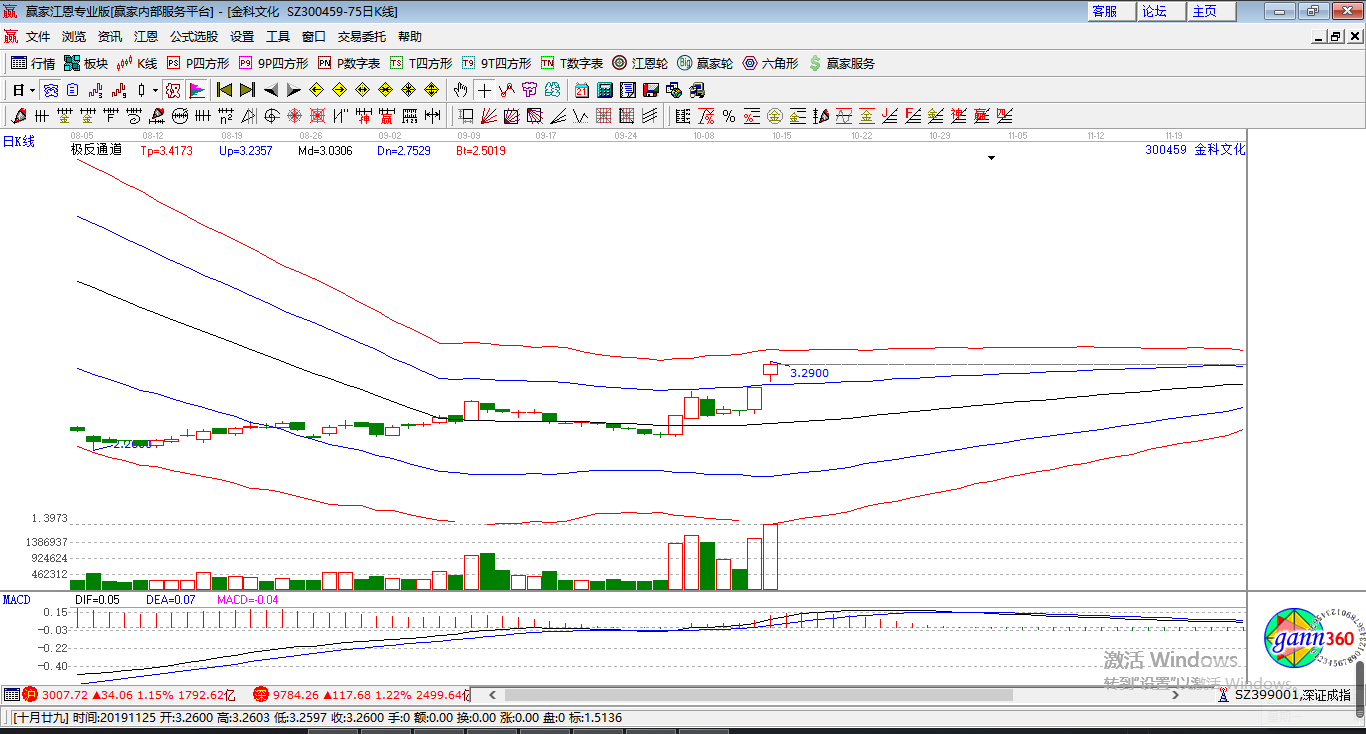Select the circled 金 icon
This screenshot has width=1366, height=734.
point(775,116)
